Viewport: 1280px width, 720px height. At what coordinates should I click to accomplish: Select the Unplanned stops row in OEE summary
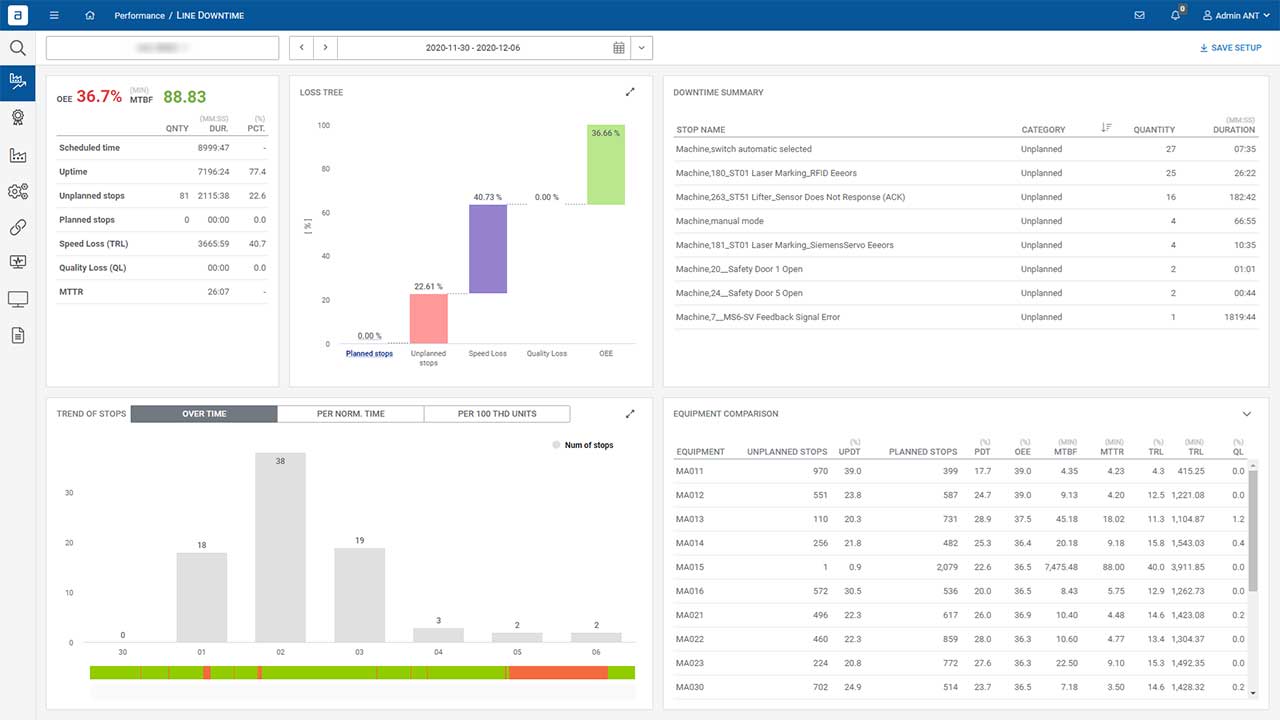point(162,196)
